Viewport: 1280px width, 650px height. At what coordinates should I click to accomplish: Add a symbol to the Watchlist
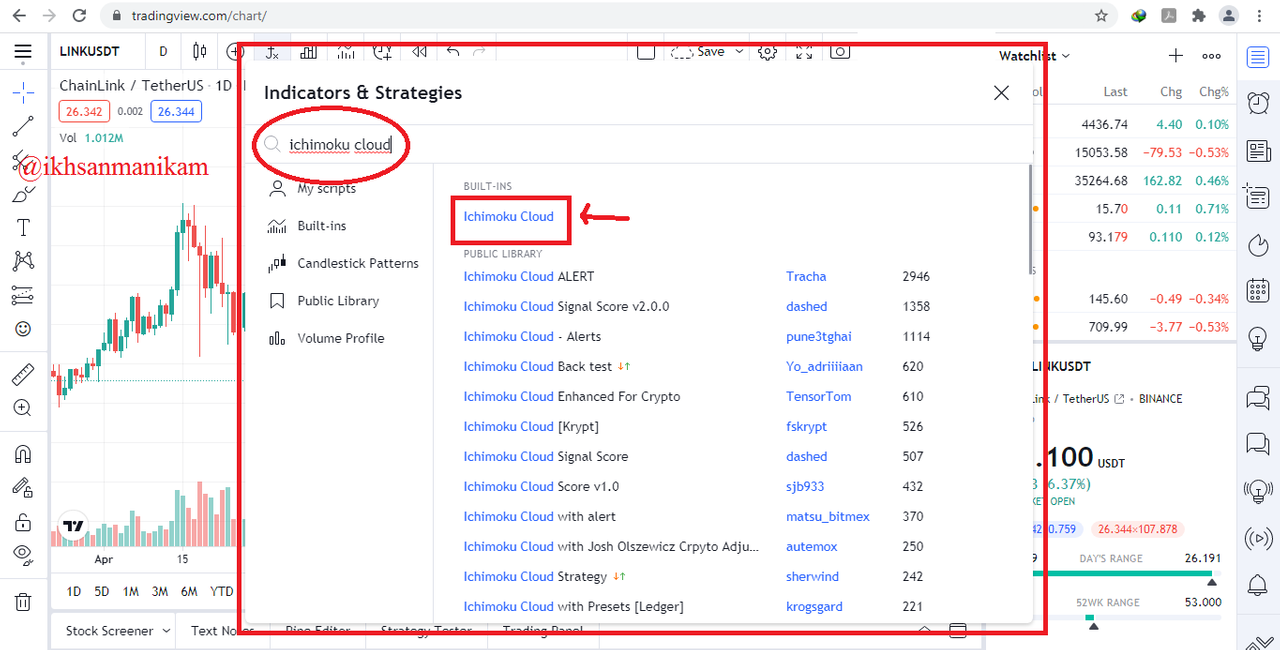1176,56
